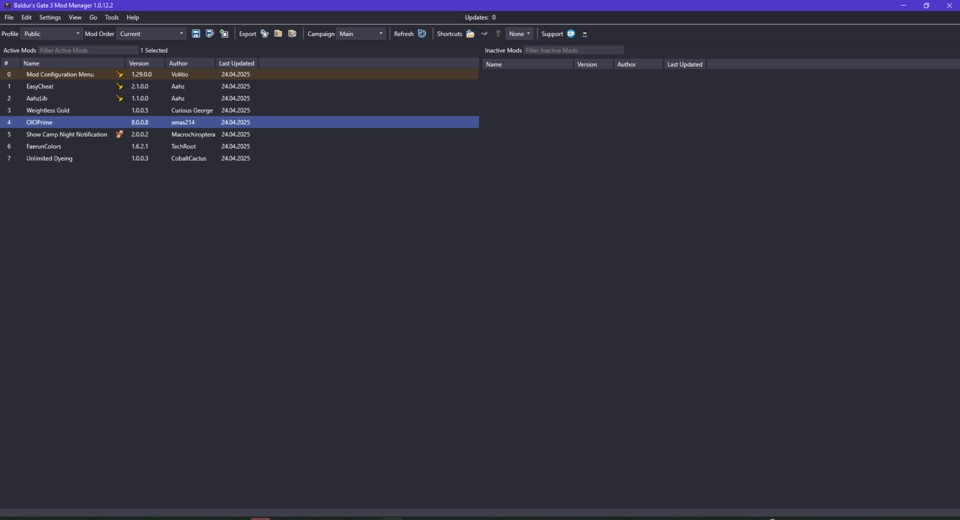Screen dimensions: 960x520
Task: Click the author cell TechRoot
Action: point(183,146)
